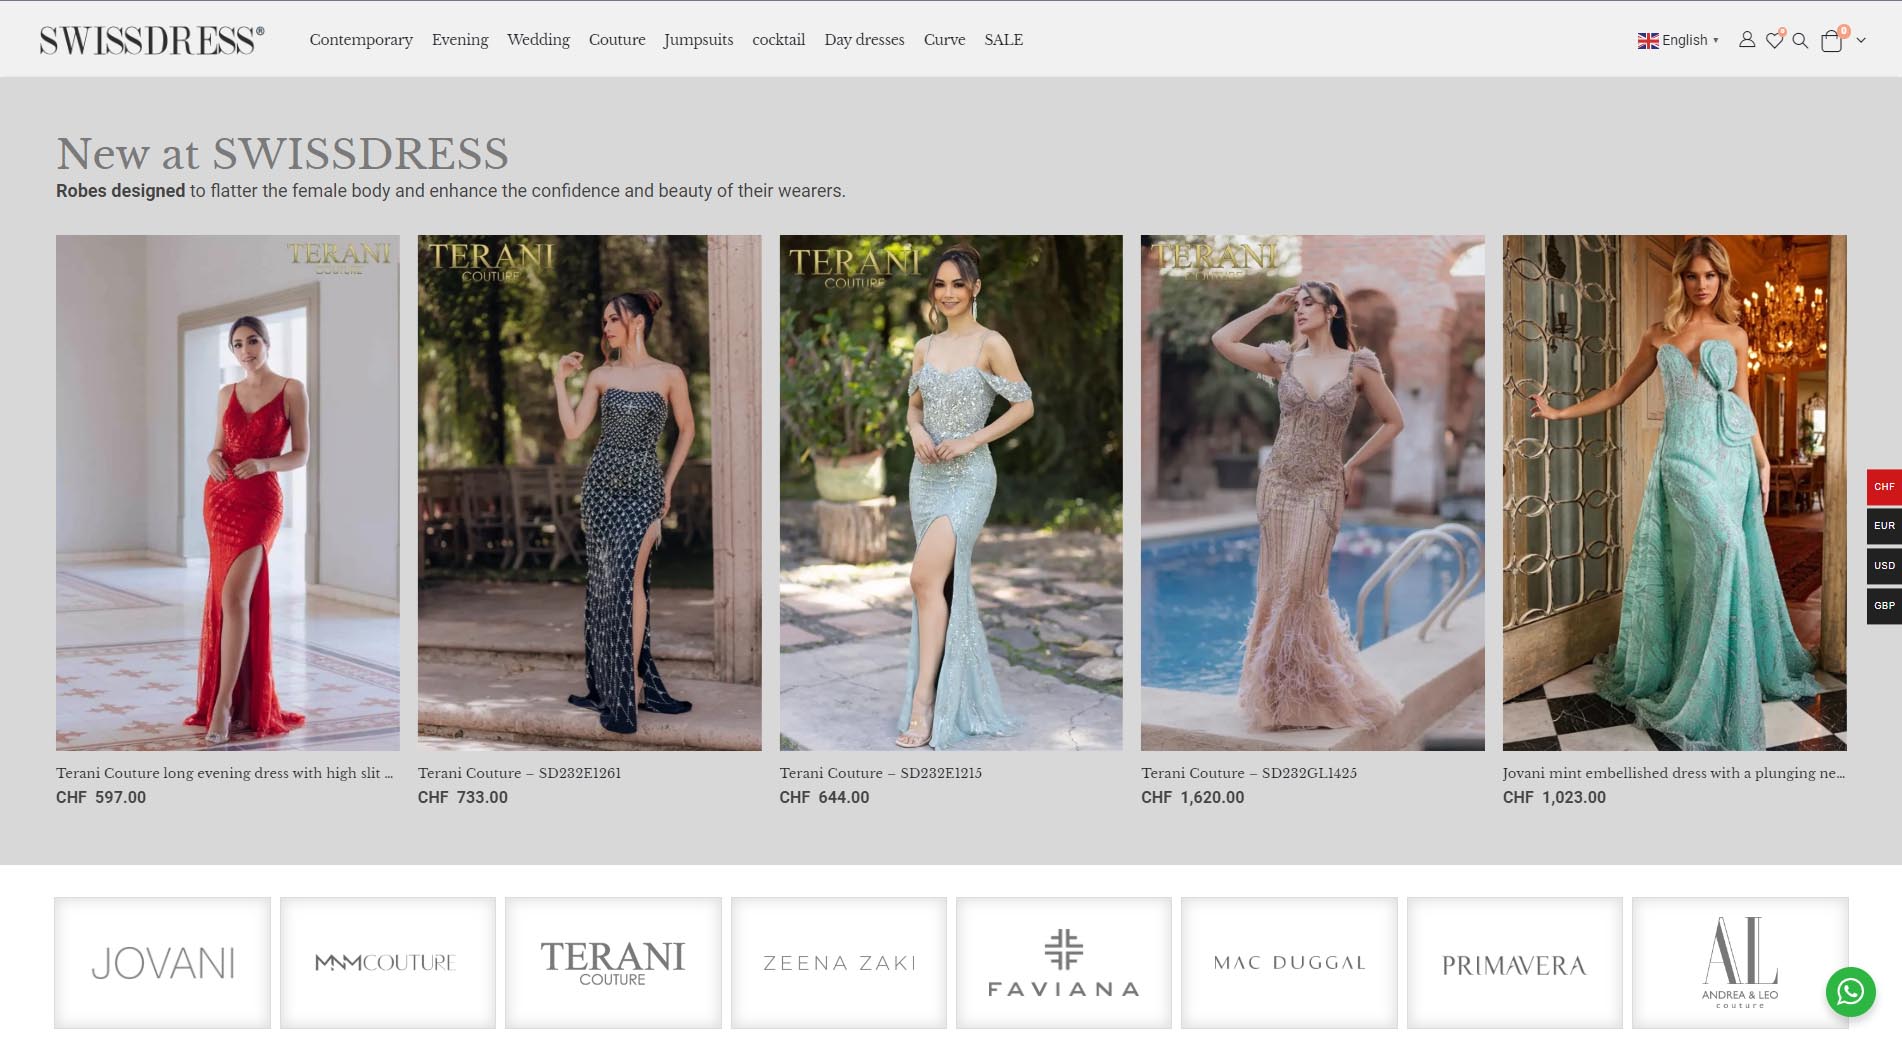
Task: Click the price CHF 1,023.00
Action: [1555, 797]
